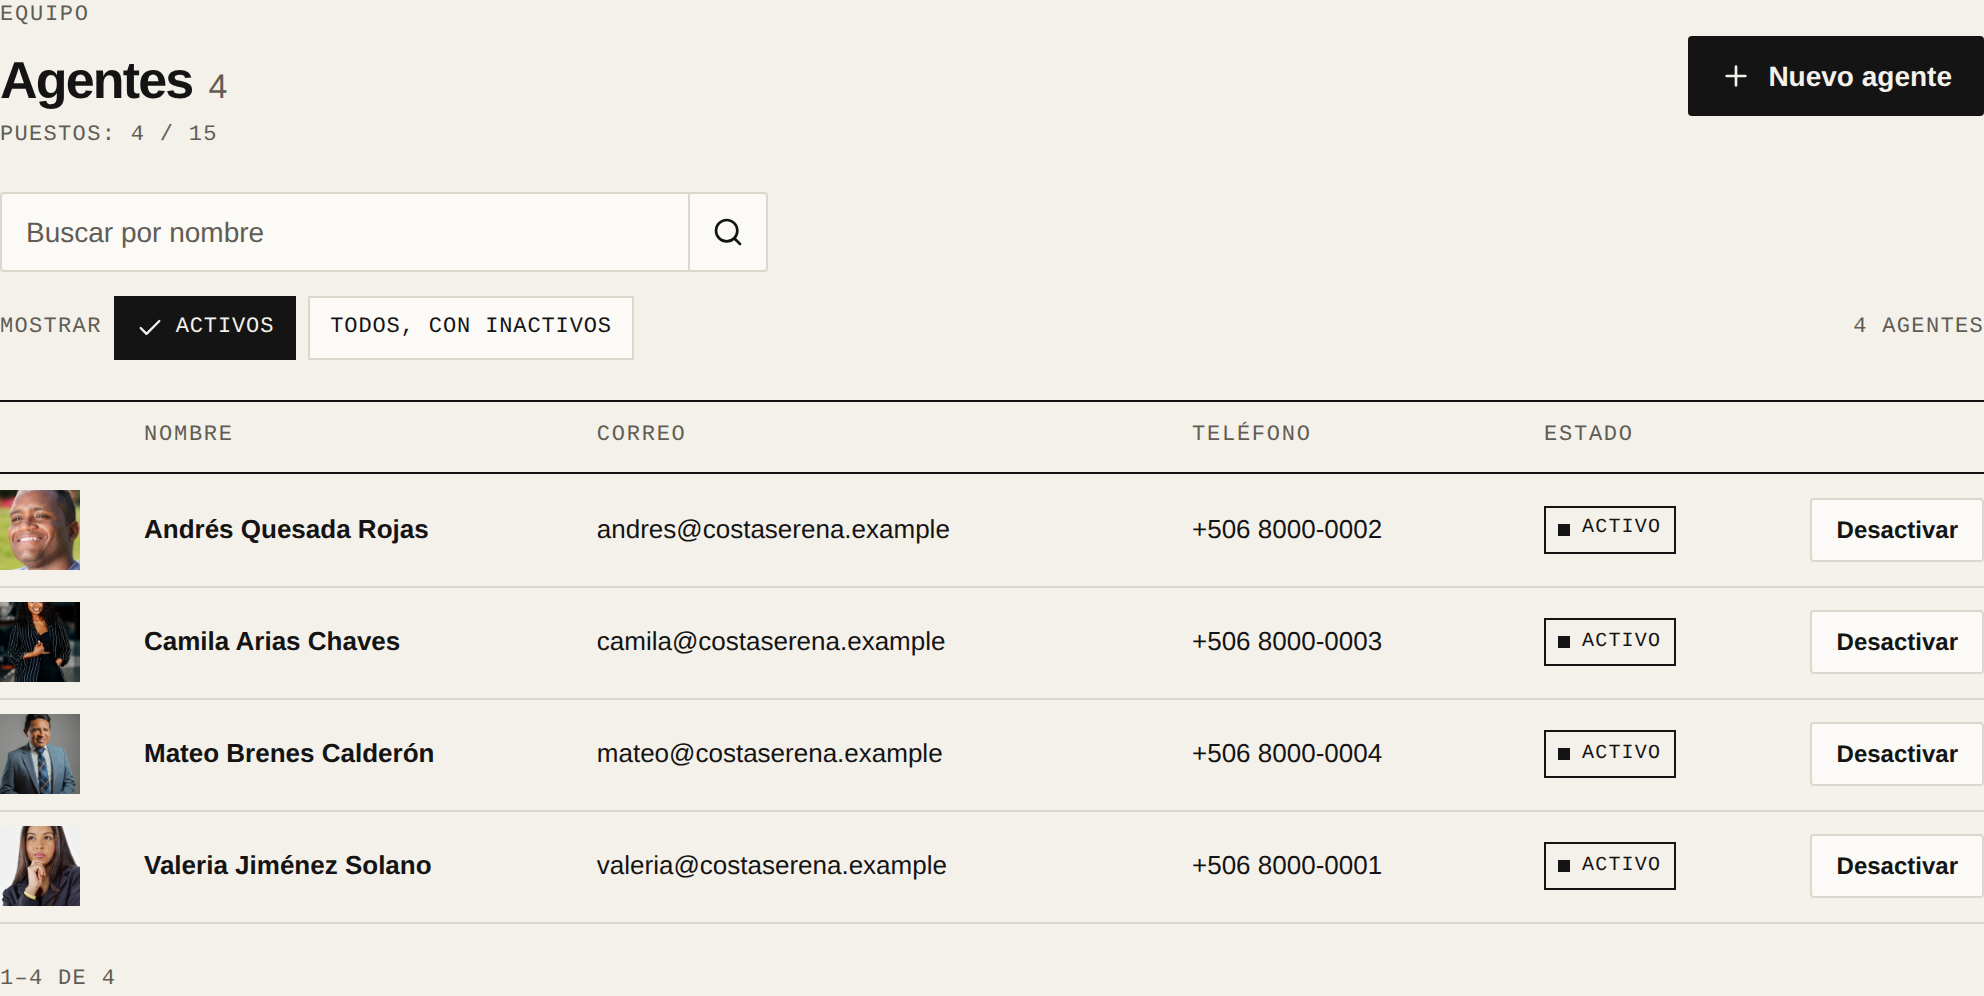The image size is (1984, 996).
Task: Click the Nombre column header
Action: [x=188, y=433]
